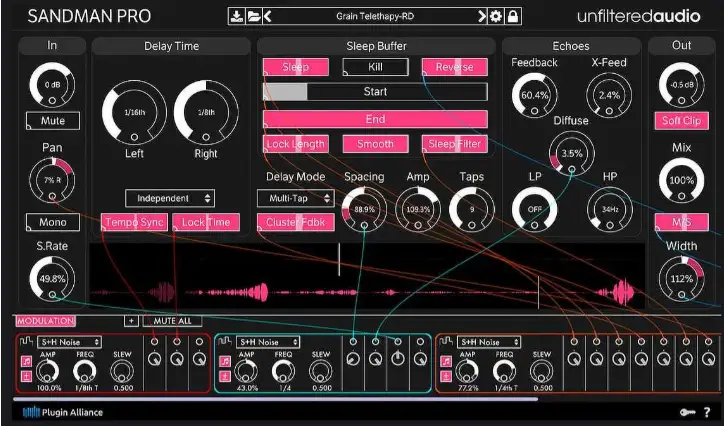This screenshot has height=426, width=724.
Task: Click the MODULATION tab label
Action: [45, 321]
